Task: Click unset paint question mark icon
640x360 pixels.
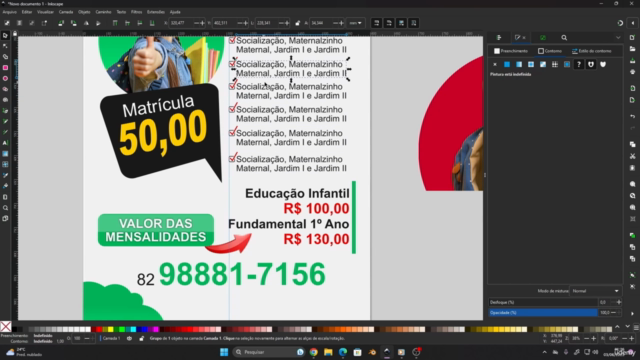Action: click(579, 64)
